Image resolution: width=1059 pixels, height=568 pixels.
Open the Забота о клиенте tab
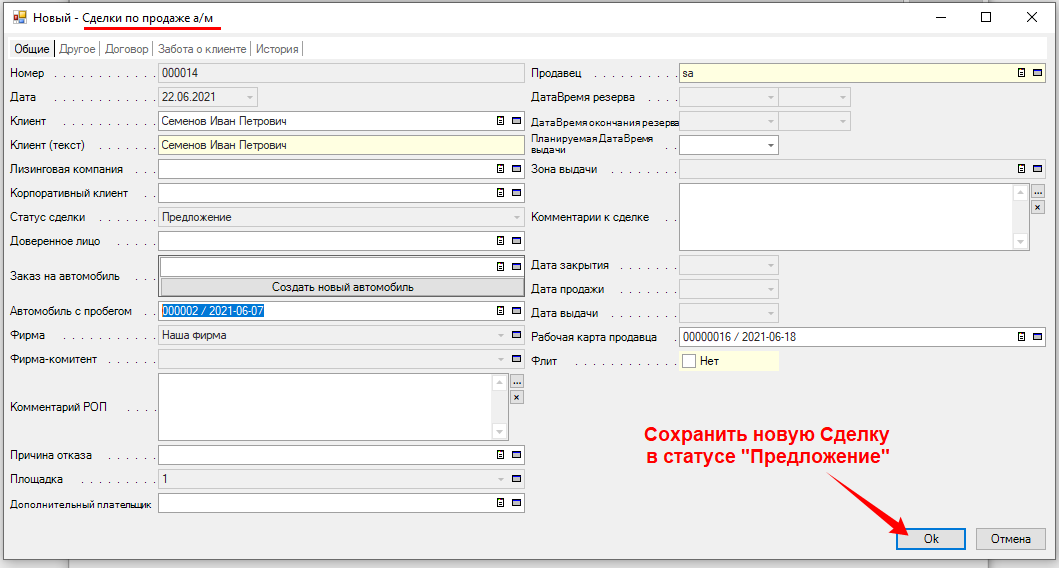tap(202, 49)
